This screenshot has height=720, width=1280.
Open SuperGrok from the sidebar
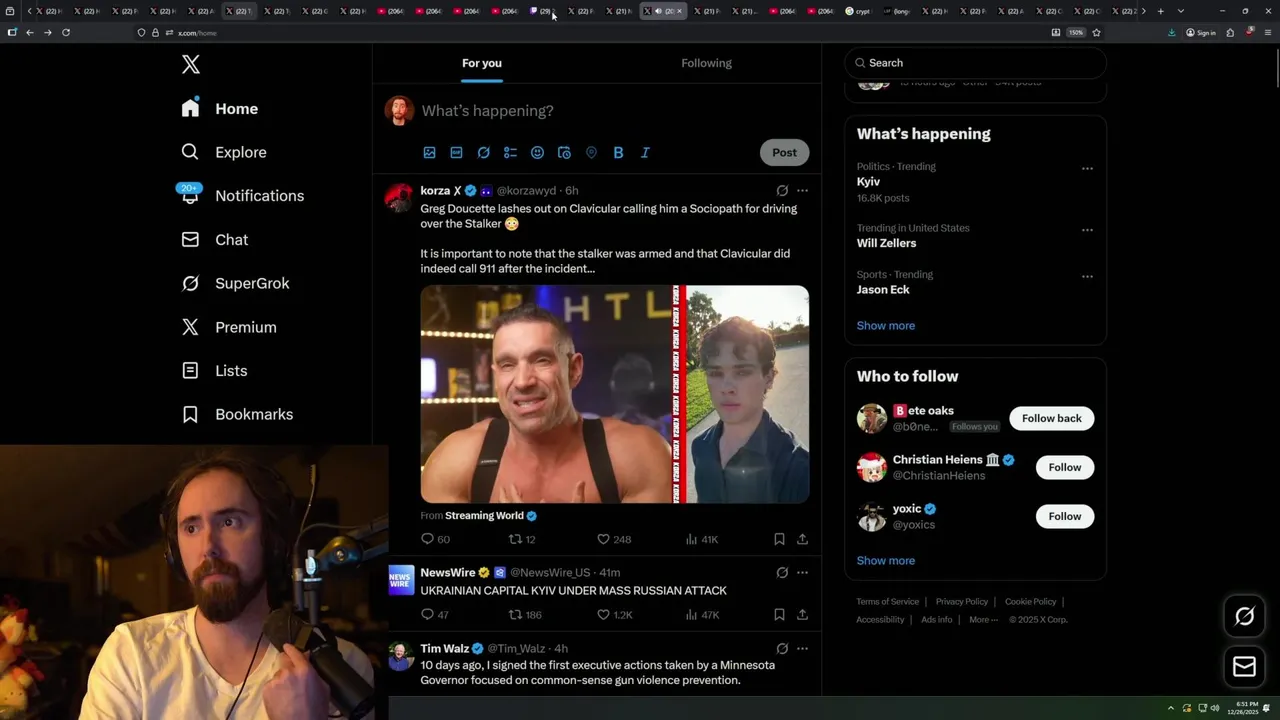click(x=235, y=283)
